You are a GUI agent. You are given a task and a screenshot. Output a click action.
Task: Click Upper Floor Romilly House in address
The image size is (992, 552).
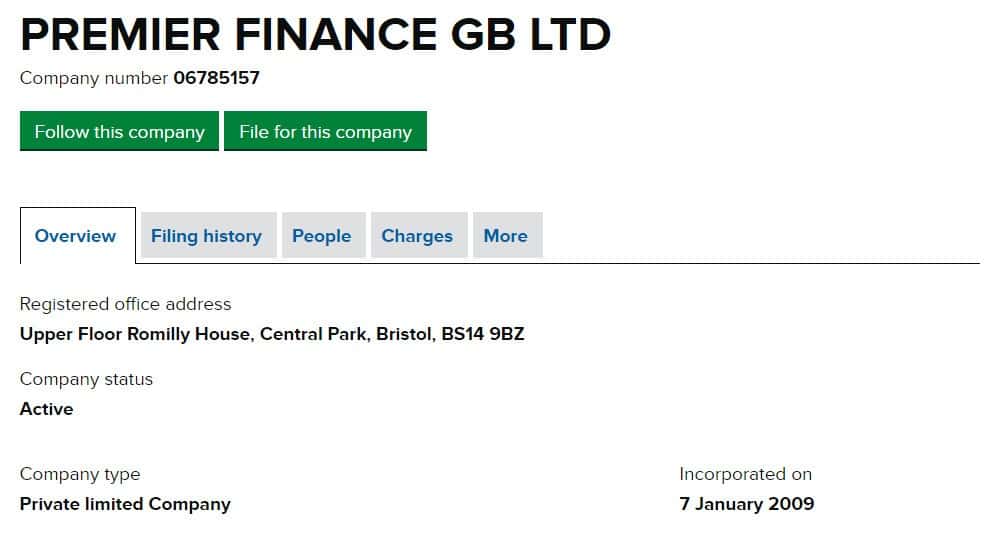[135, 334]
